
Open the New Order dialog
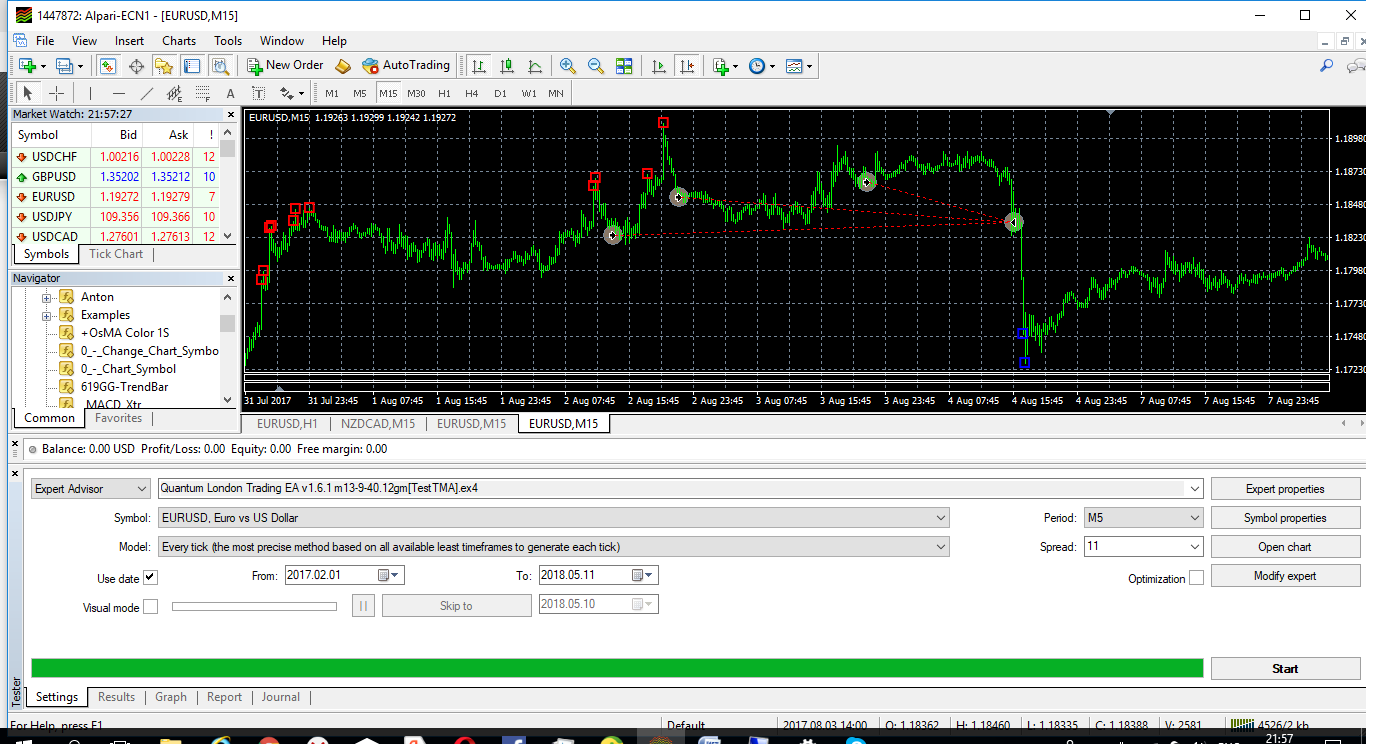pos(285,65)
